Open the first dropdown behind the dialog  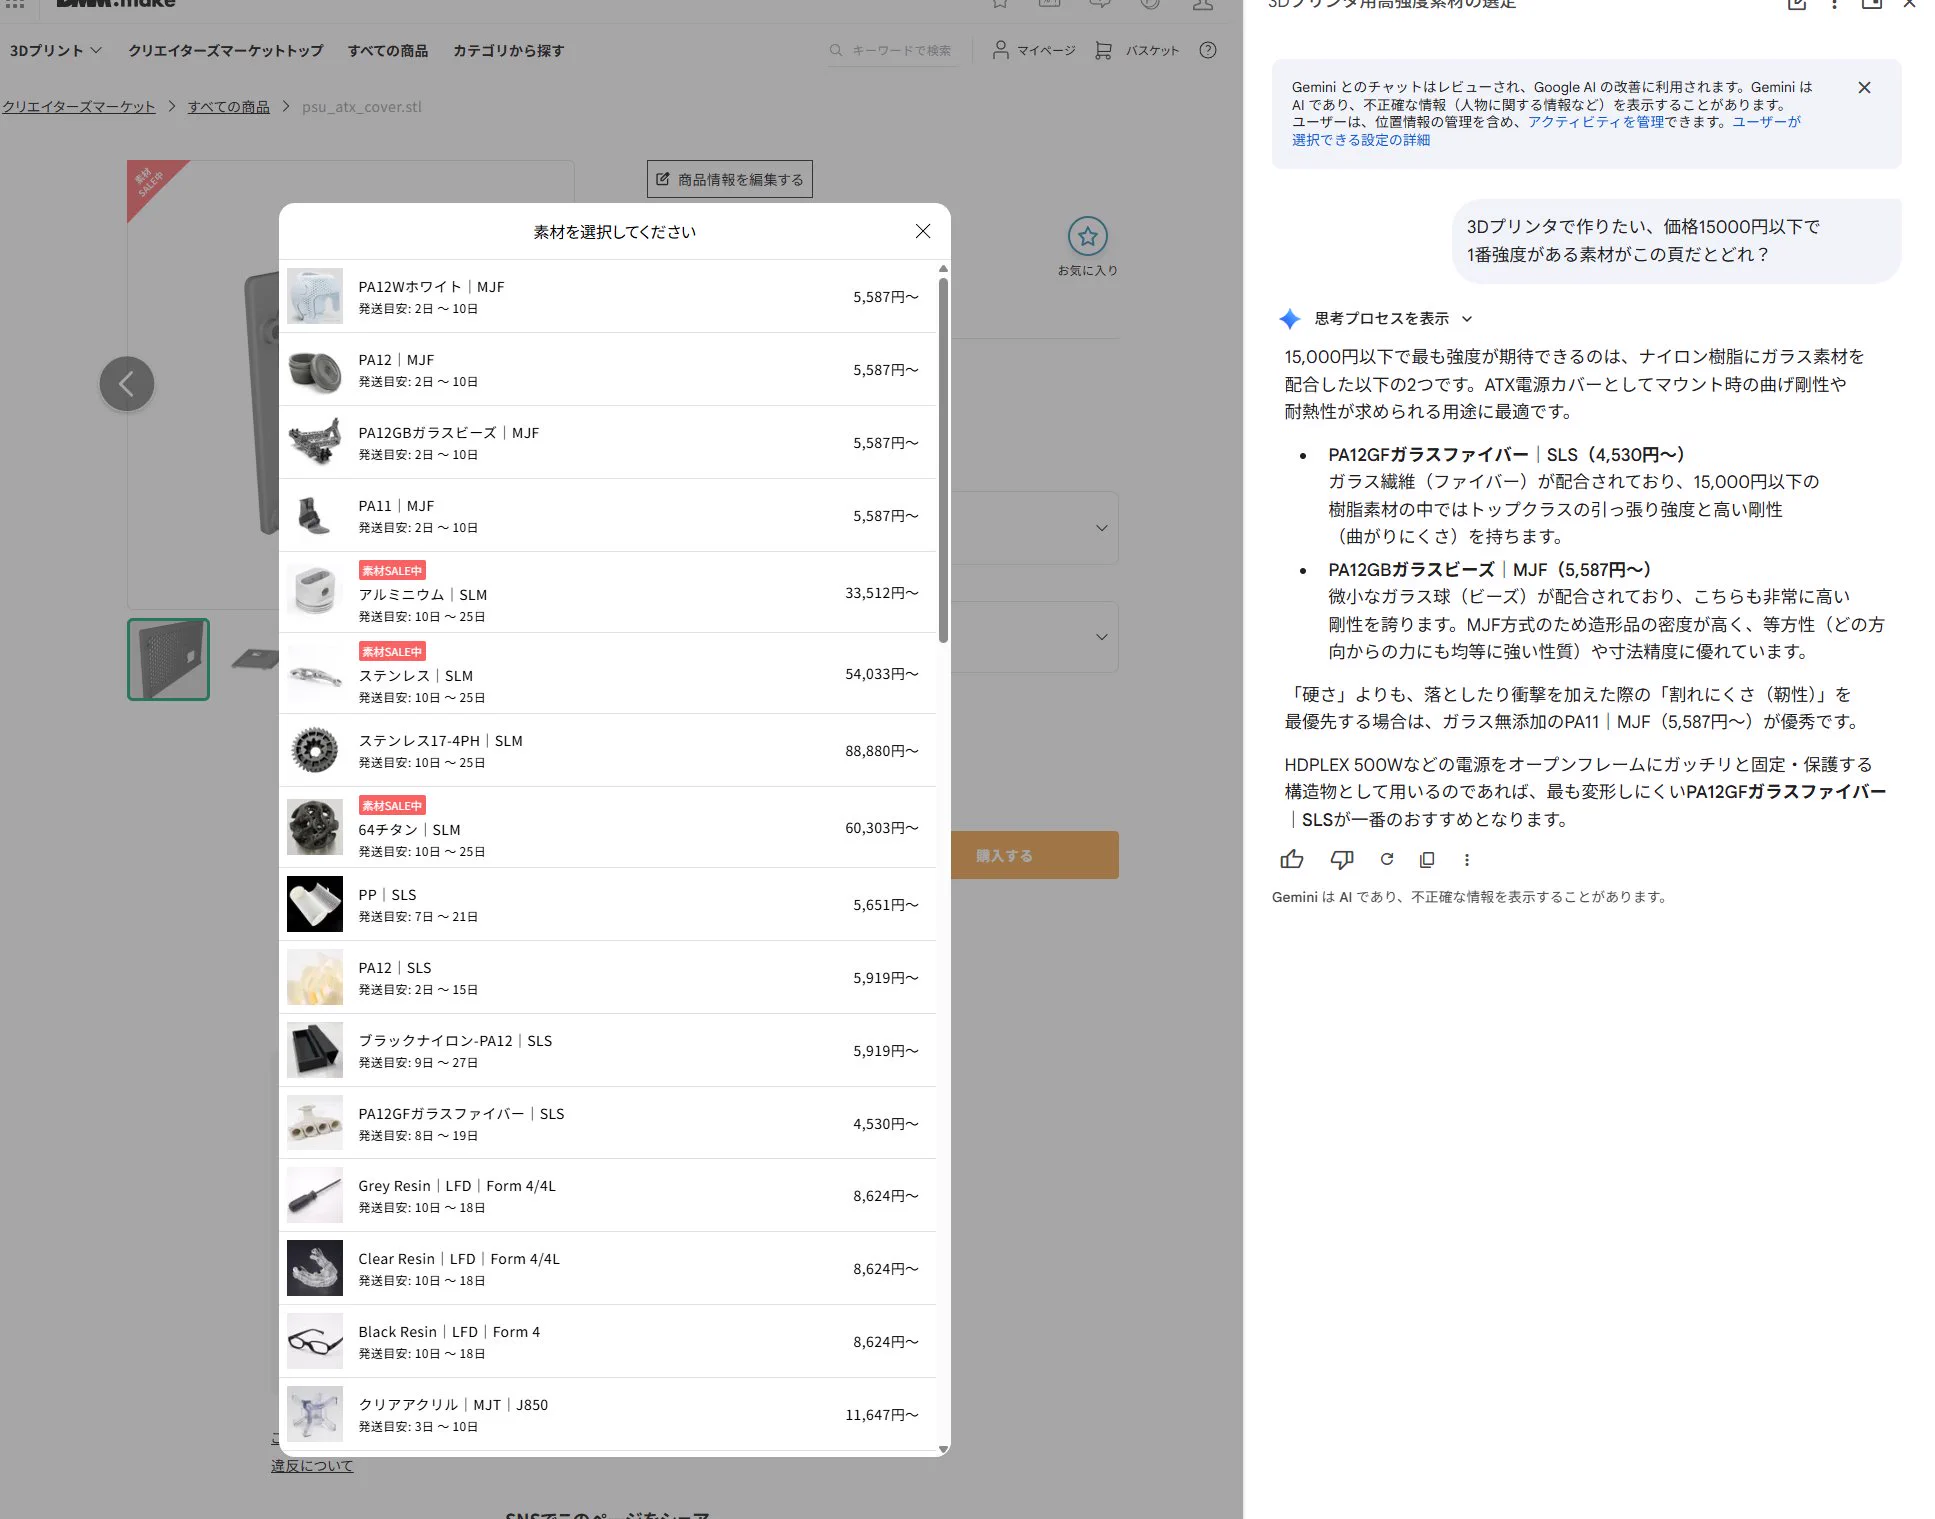point(1034,527)
